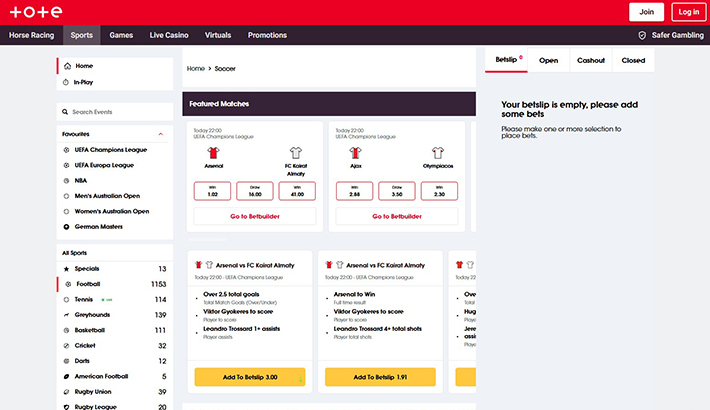Click the Arsenal jersey in featured match
Screen dimensions: 710x410
(x=213, y=153)
